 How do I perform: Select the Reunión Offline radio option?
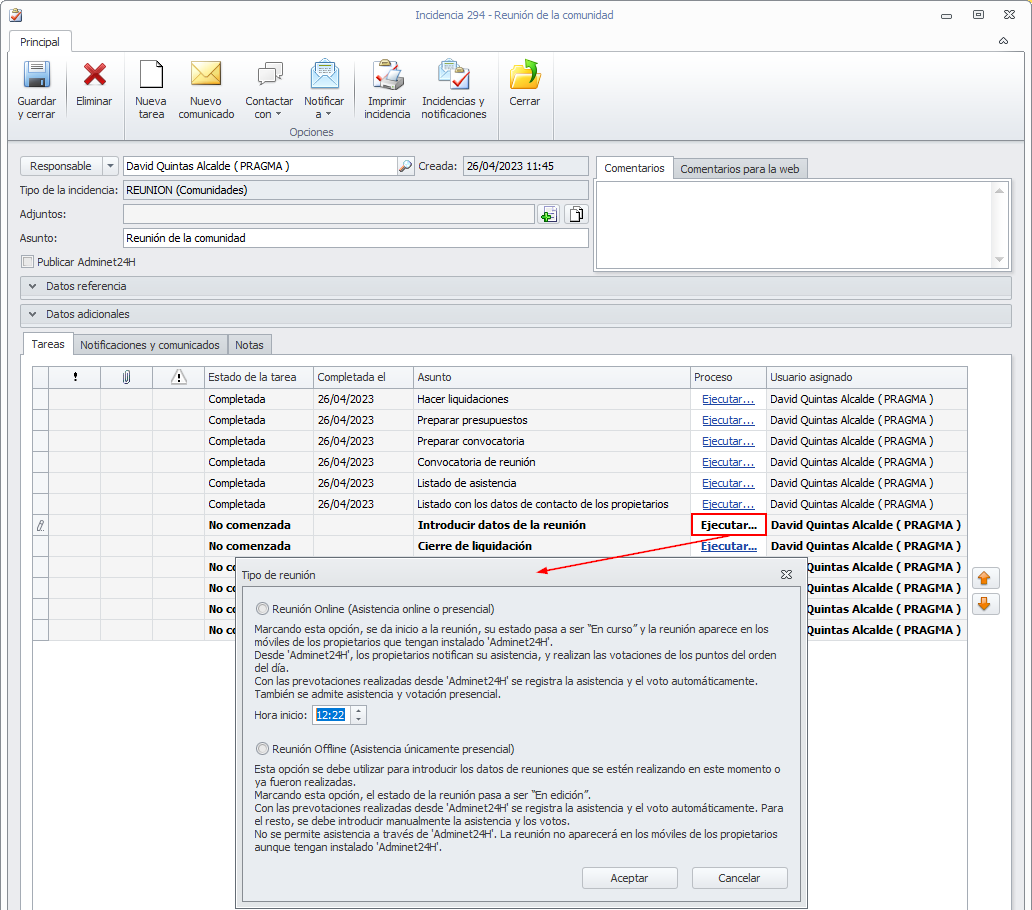click(x=263, y=749)
